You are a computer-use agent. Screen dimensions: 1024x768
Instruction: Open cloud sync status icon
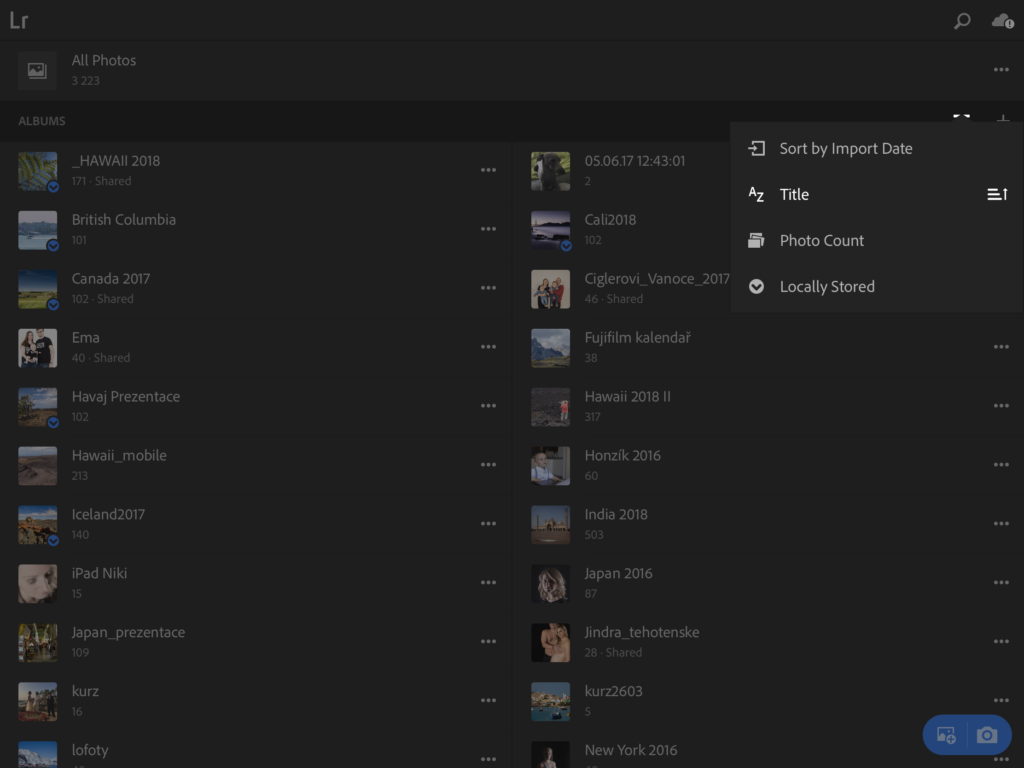pyautogui.click(x=1002, y=21)
